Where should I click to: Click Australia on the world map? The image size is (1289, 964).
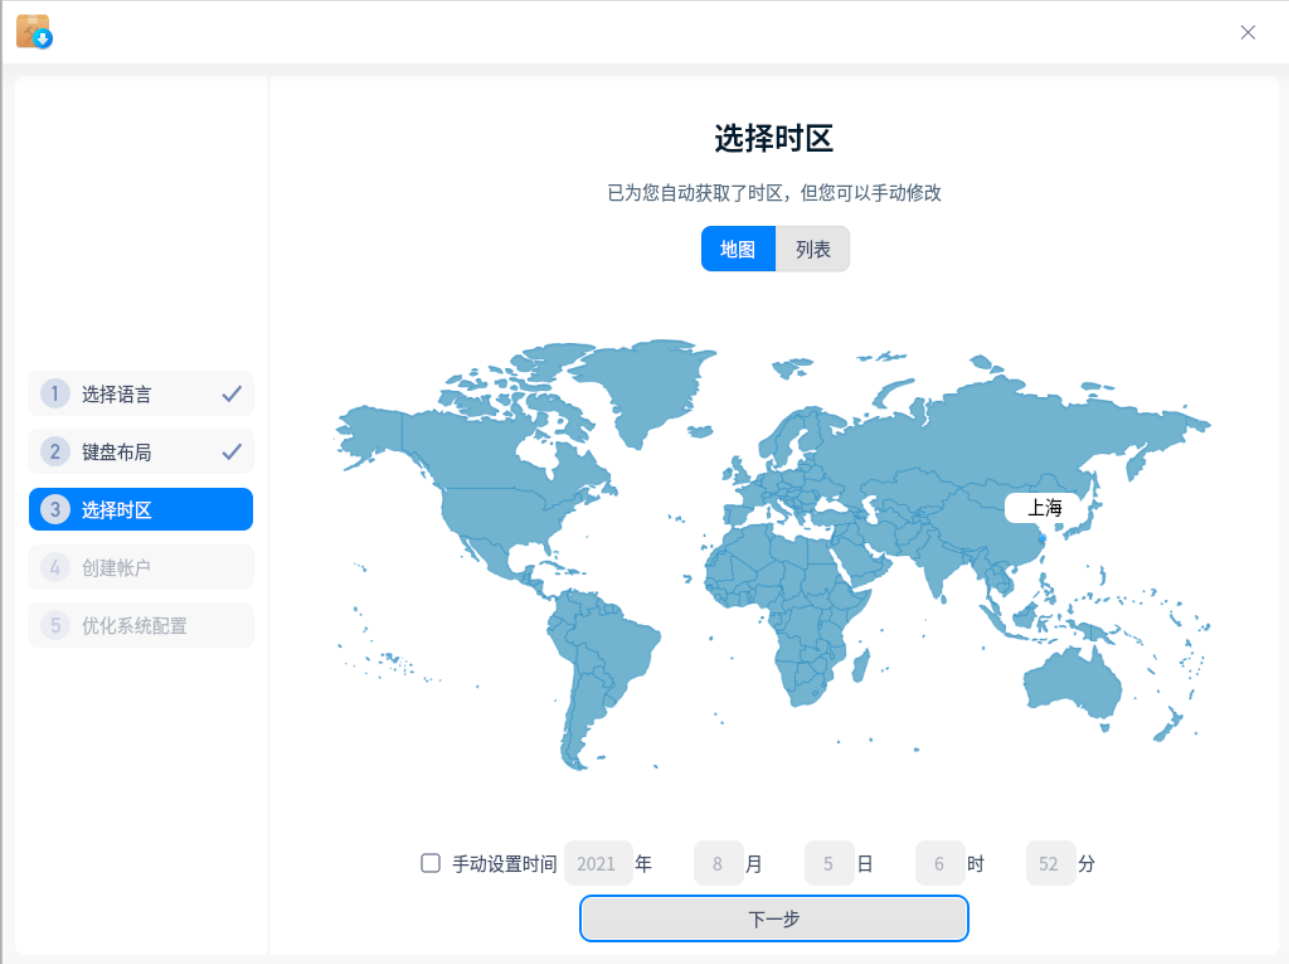click(1075, 680)
